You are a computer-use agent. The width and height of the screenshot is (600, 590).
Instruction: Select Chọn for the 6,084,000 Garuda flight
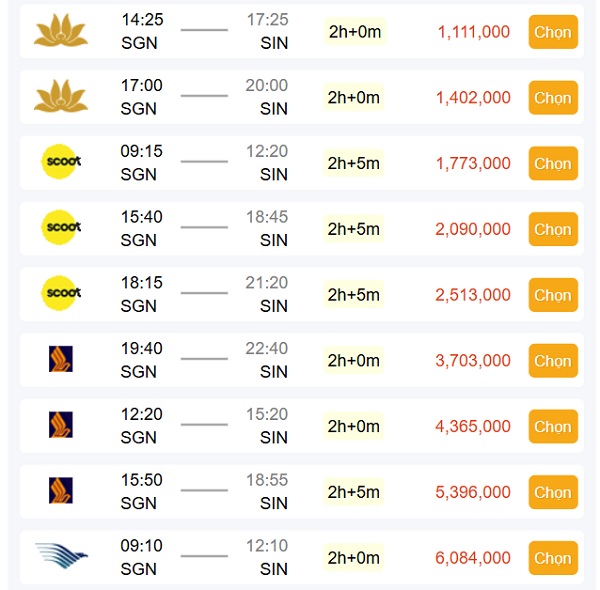click(x=553, y=558)
